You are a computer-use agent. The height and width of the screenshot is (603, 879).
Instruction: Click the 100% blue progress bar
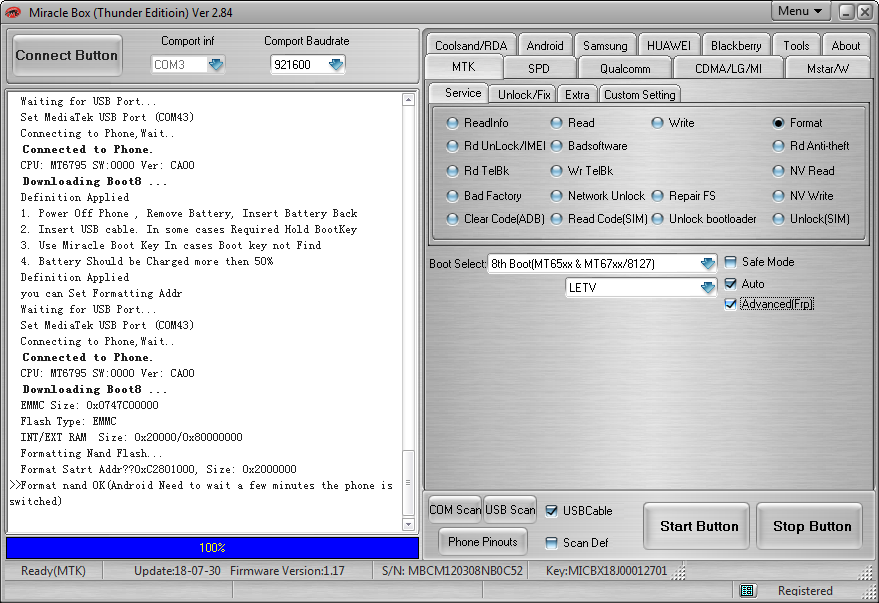click(212, 548)
